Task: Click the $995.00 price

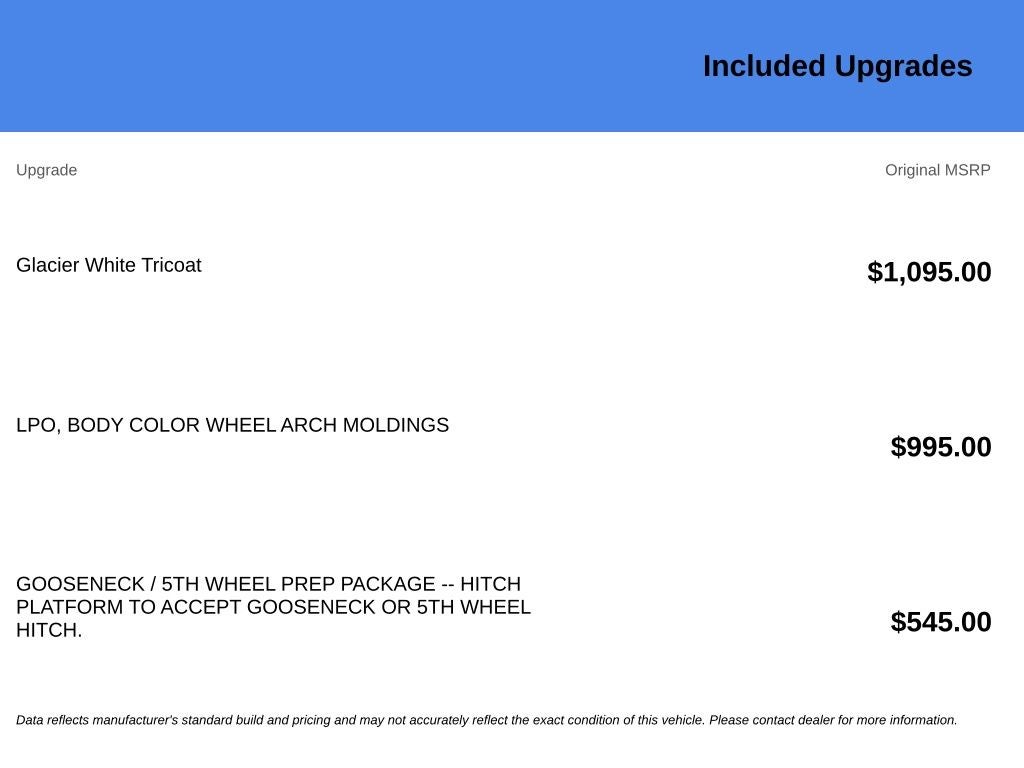Action: coord(940,447)
